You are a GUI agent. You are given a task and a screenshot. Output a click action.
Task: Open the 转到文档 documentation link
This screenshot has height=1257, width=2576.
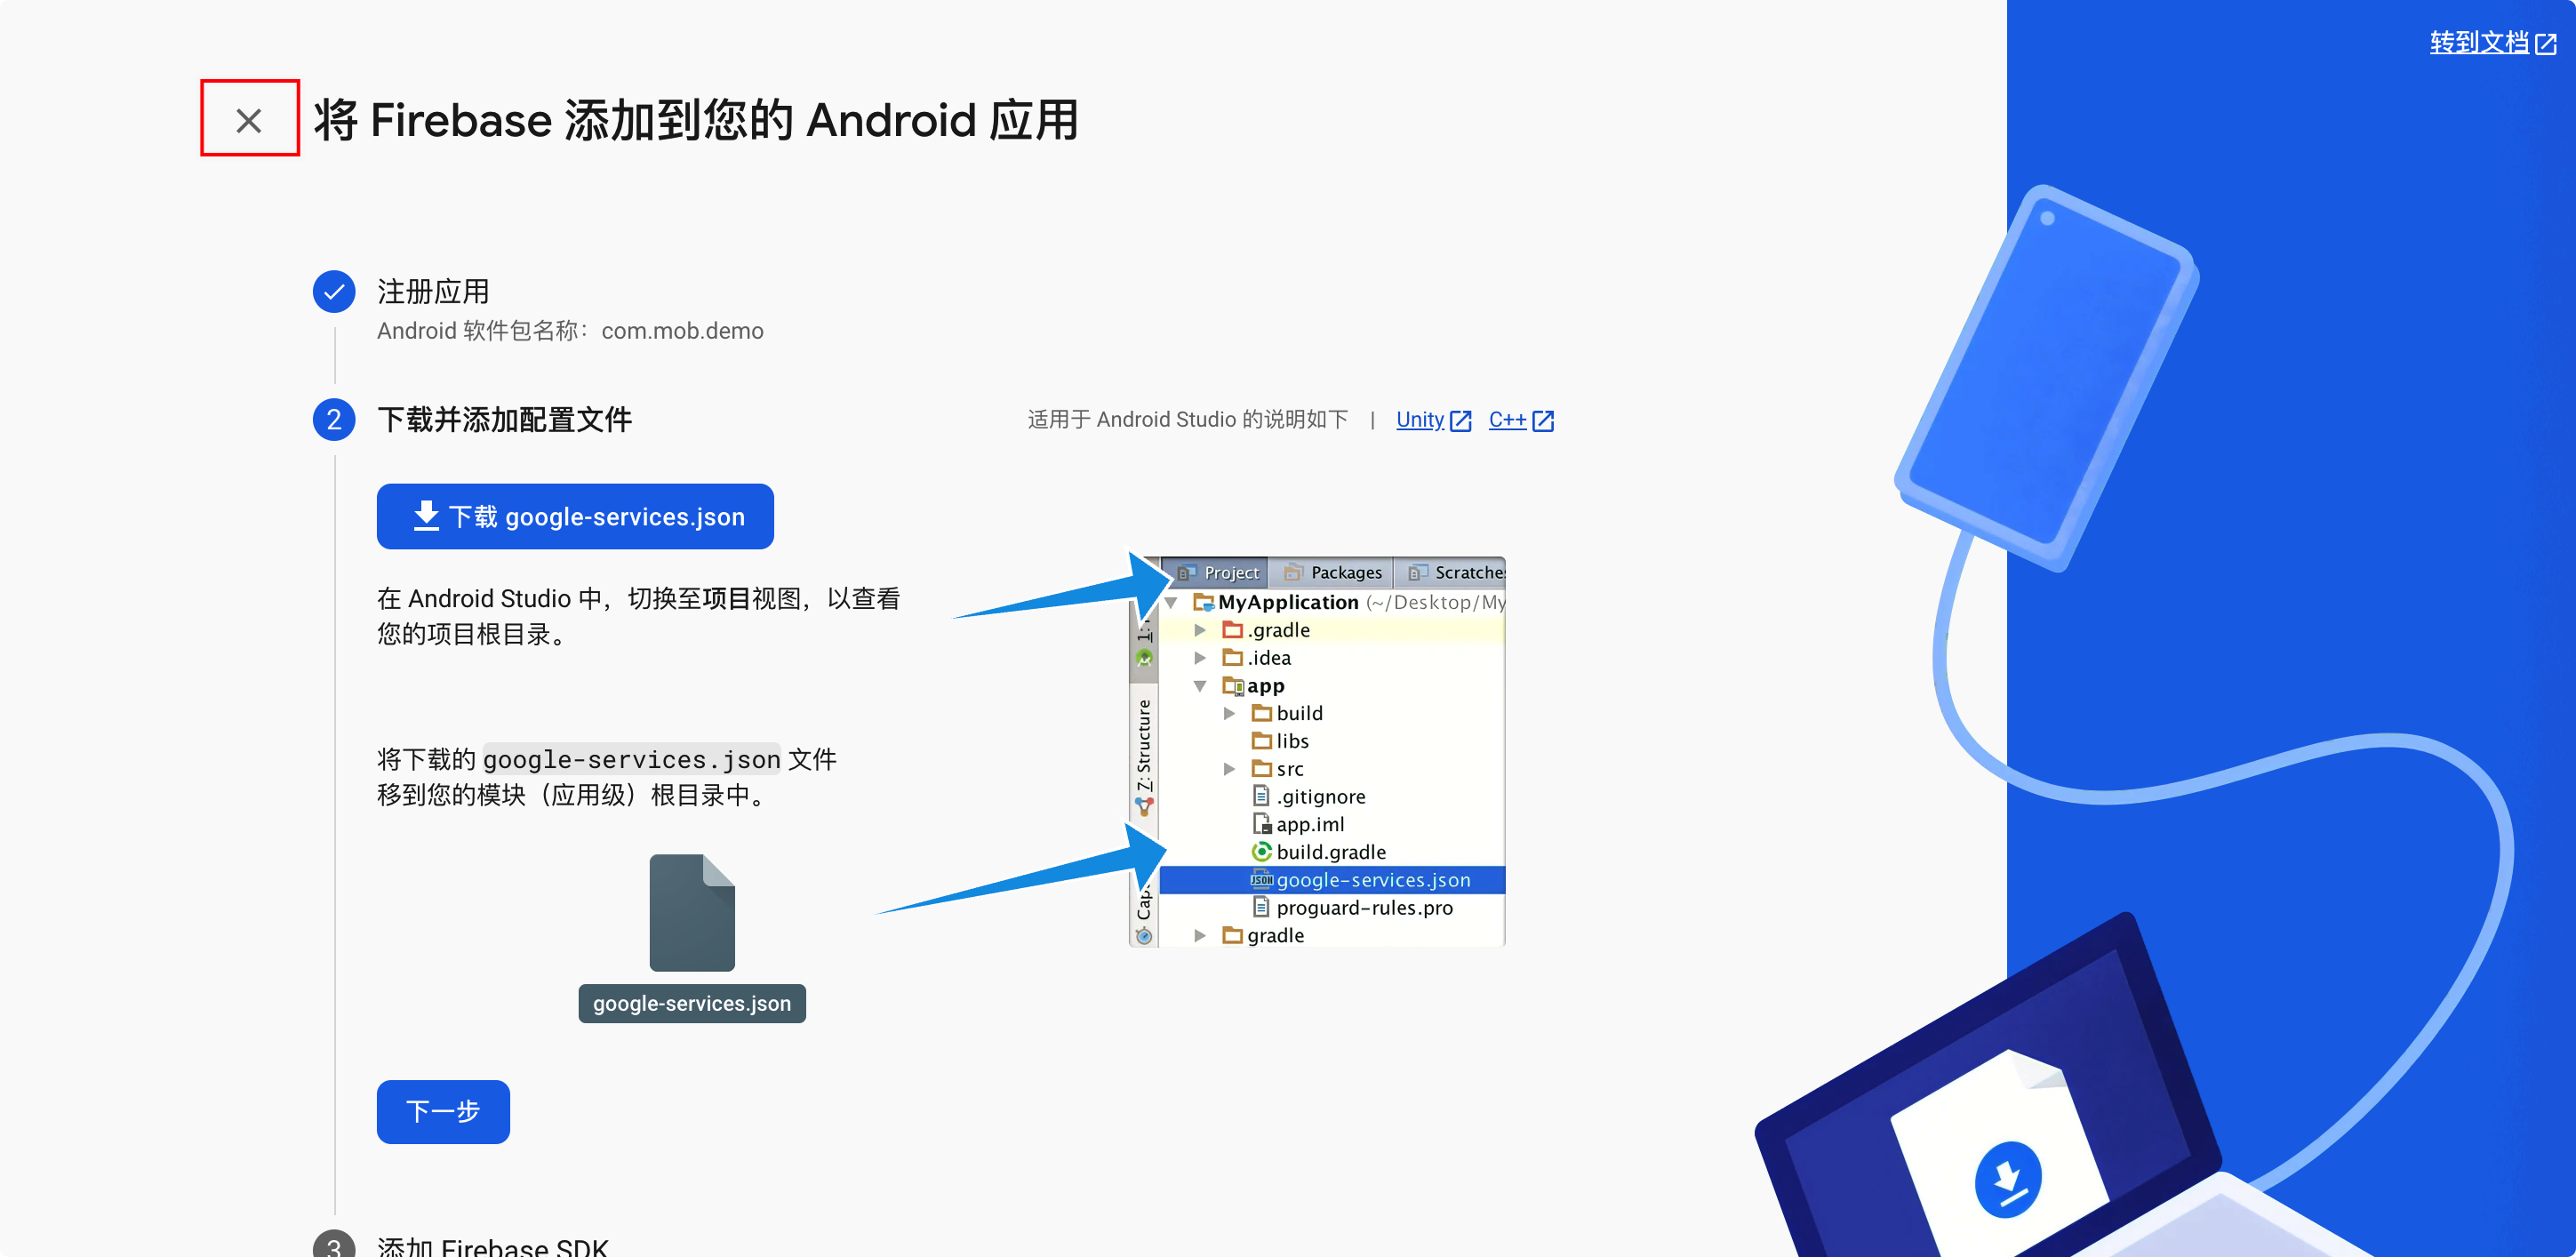pyautogui.click(x=2492, y=43)
